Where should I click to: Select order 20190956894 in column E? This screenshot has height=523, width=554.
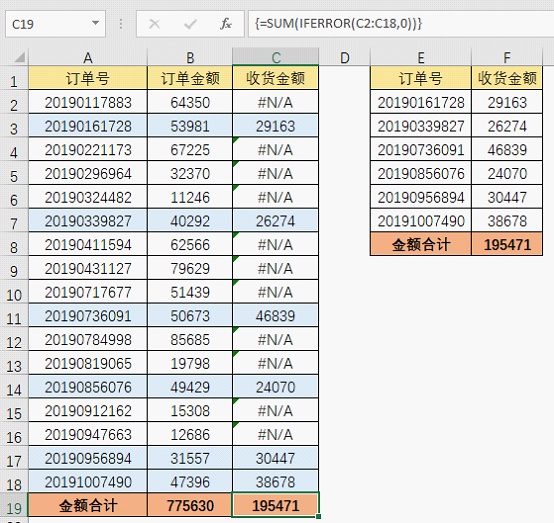pyautogui.click(x=421, y=197)
